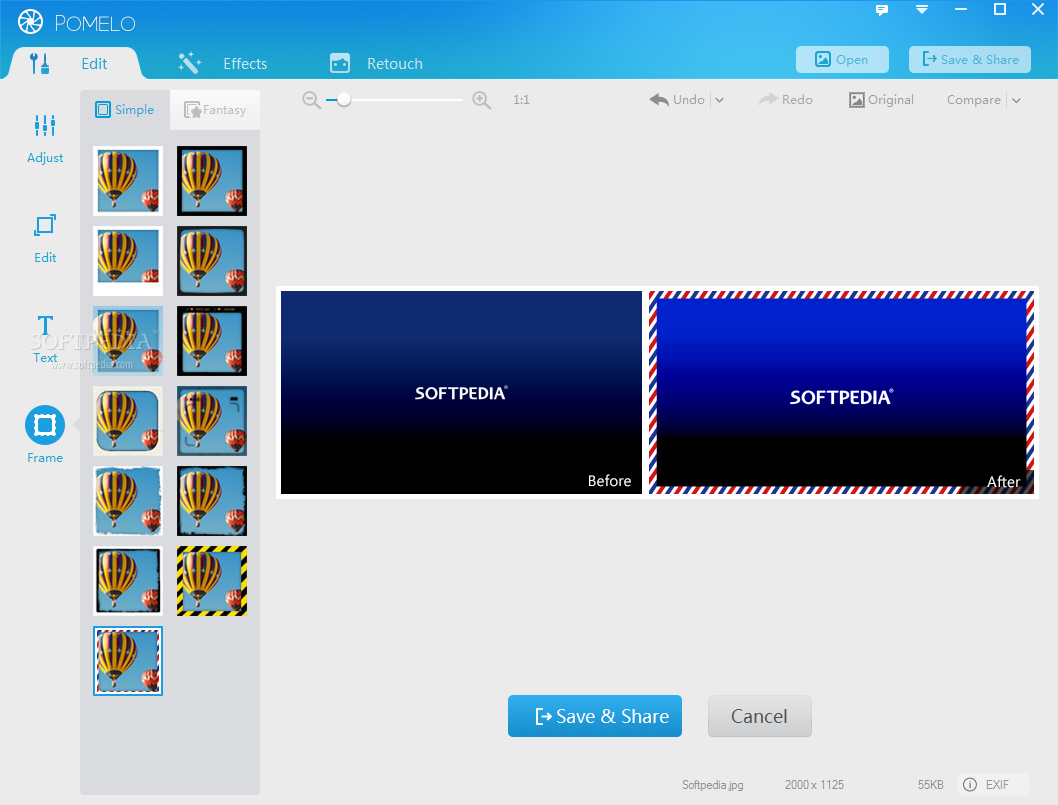Cancel the frame changes
1058x805 pixels.
(759, 716)
